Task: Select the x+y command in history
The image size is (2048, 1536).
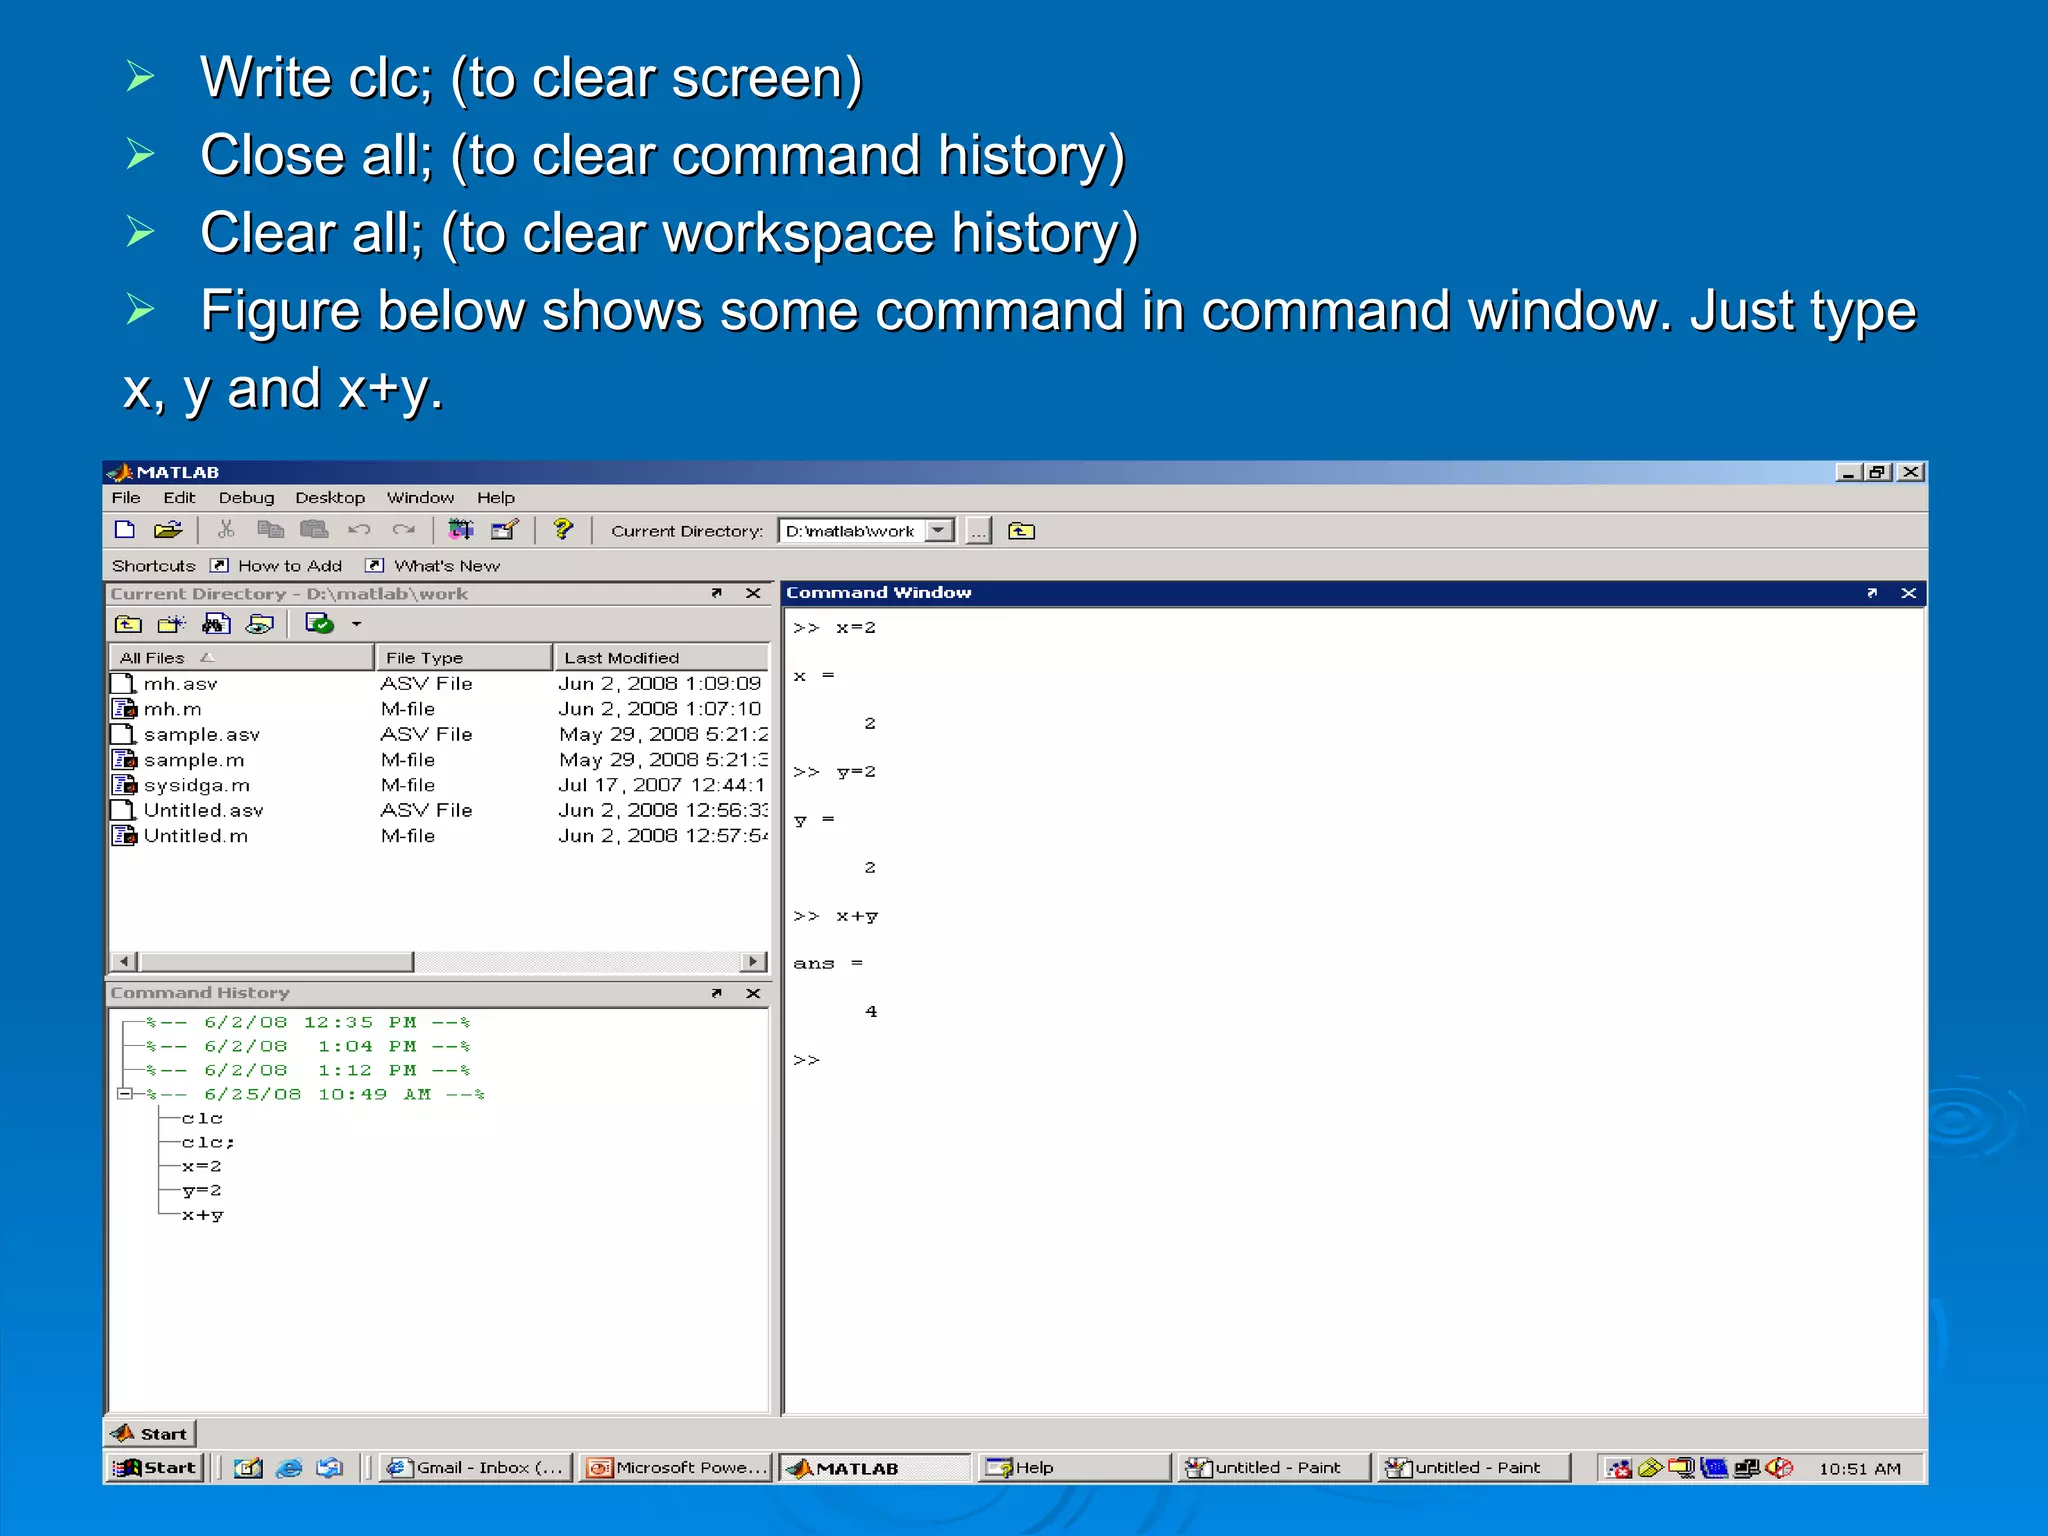Action: 203,1216
